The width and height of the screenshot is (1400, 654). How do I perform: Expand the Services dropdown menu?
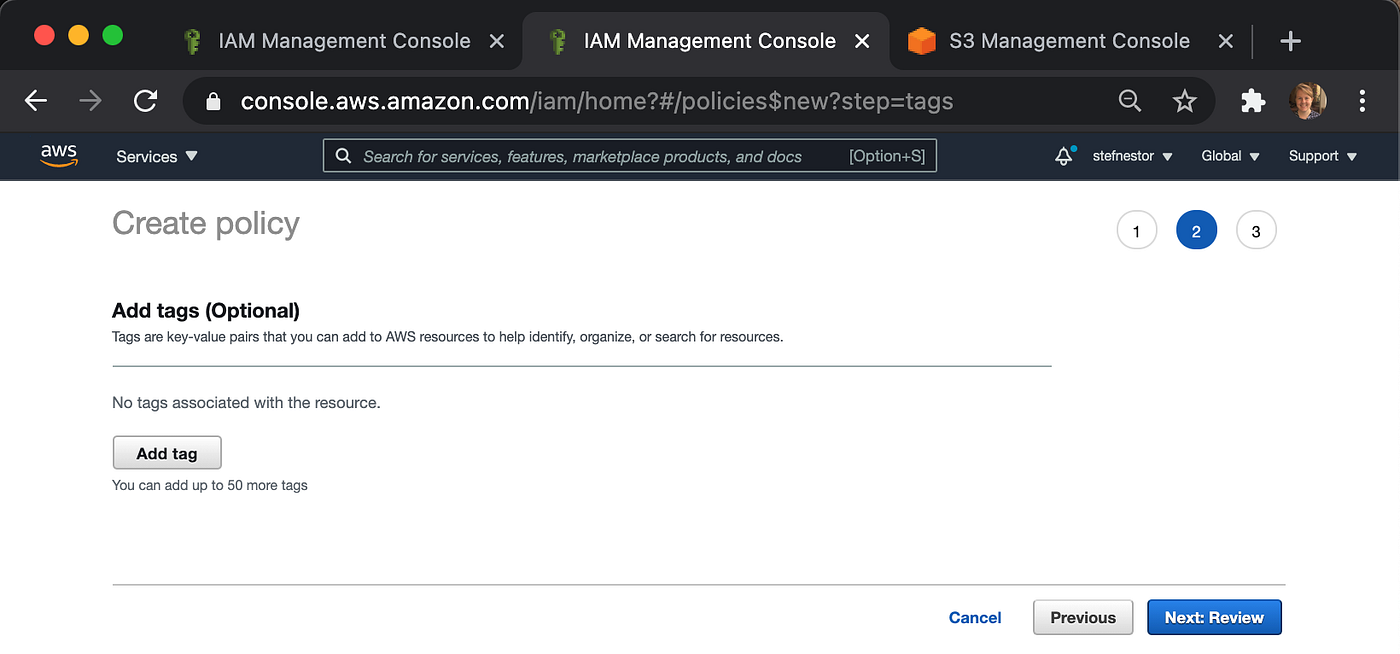(x=157, y=156)
